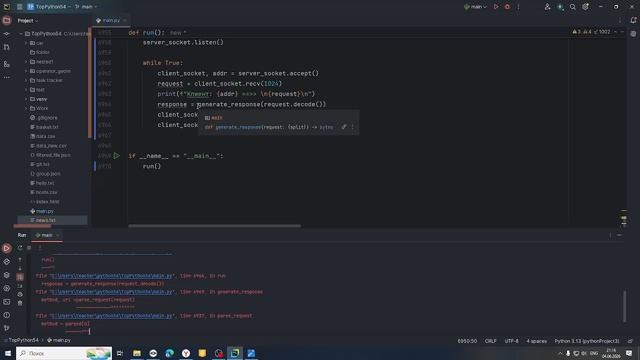Expand the venv folder
The width and height of the screenshot is (640, 360).
click(x=26, y=99)
